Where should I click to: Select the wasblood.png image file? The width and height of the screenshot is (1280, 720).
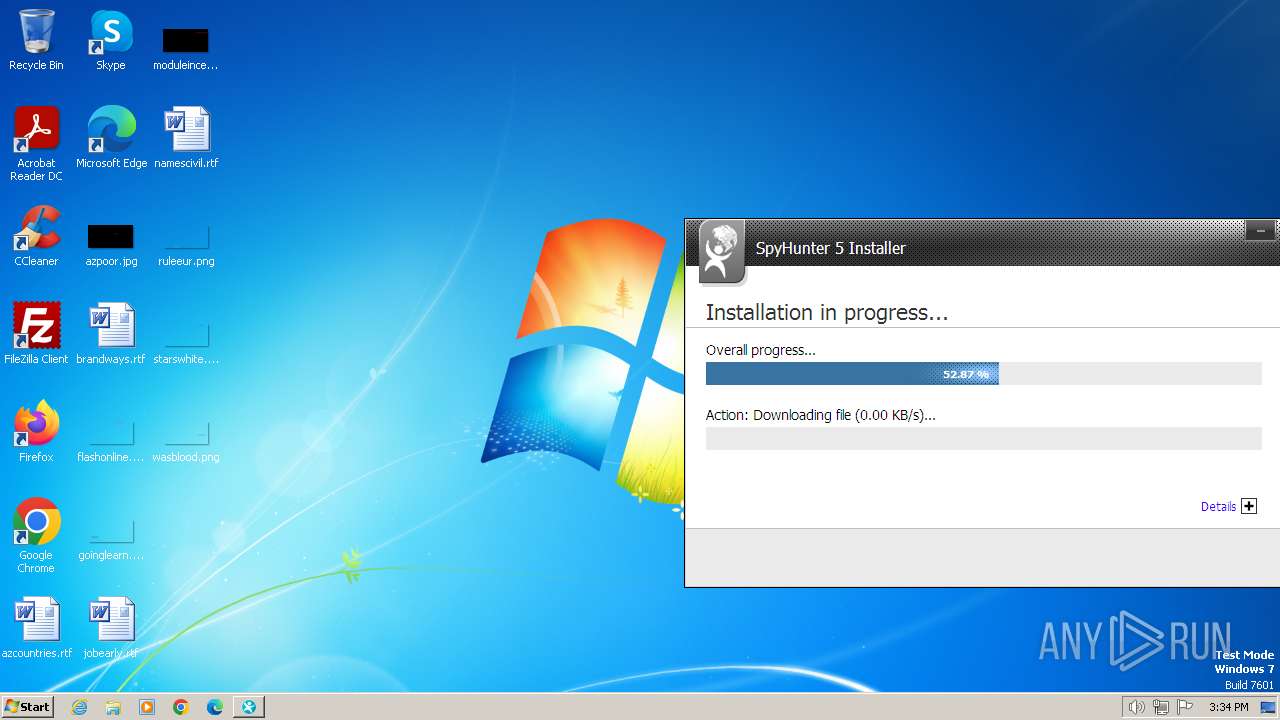pyautogui.click(x=186, y=441)
